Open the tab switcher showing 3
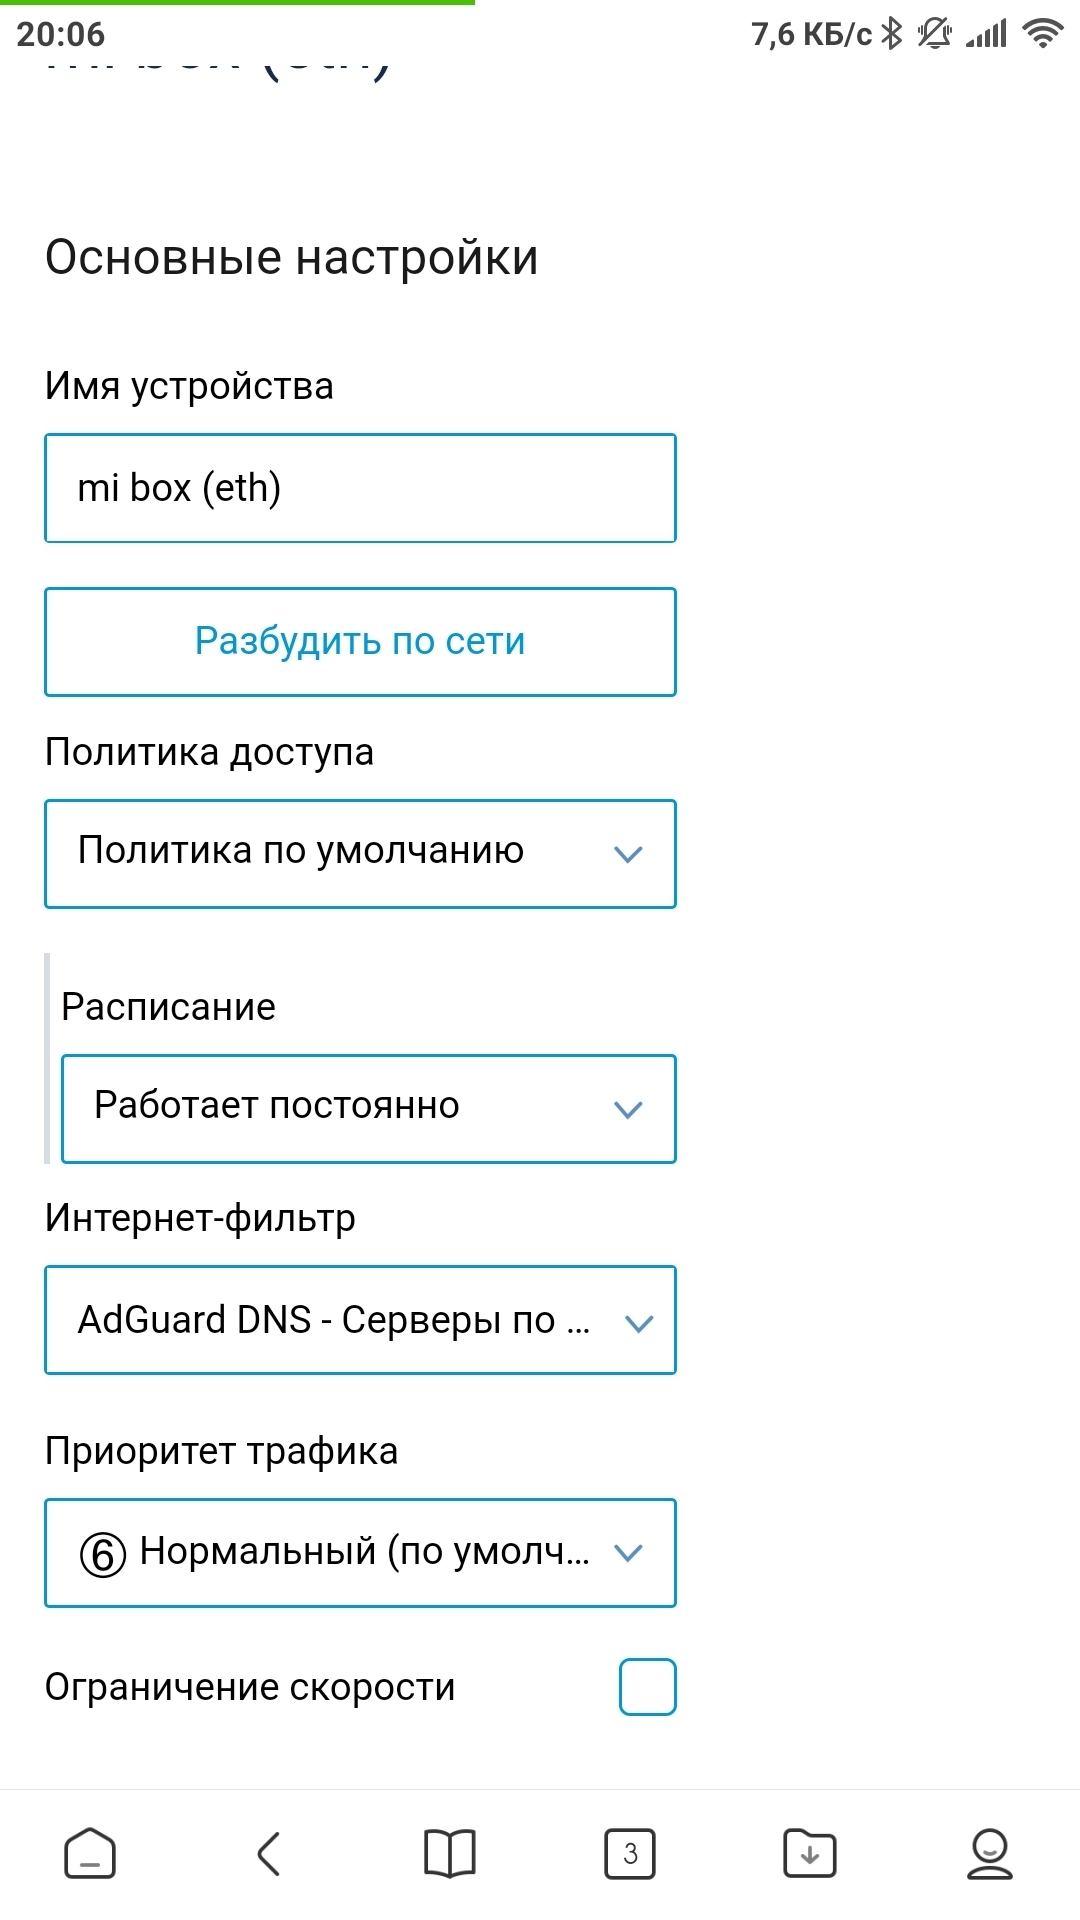The width and height of the screenshot is (1080, 1920). click(x=630, y=1853)
